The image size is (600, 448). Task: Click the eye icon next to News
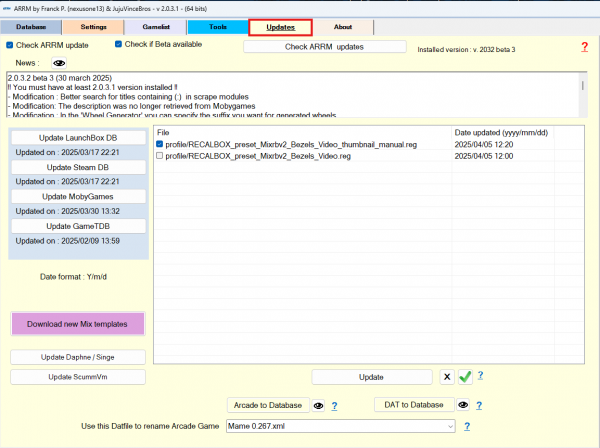(59, 62)
